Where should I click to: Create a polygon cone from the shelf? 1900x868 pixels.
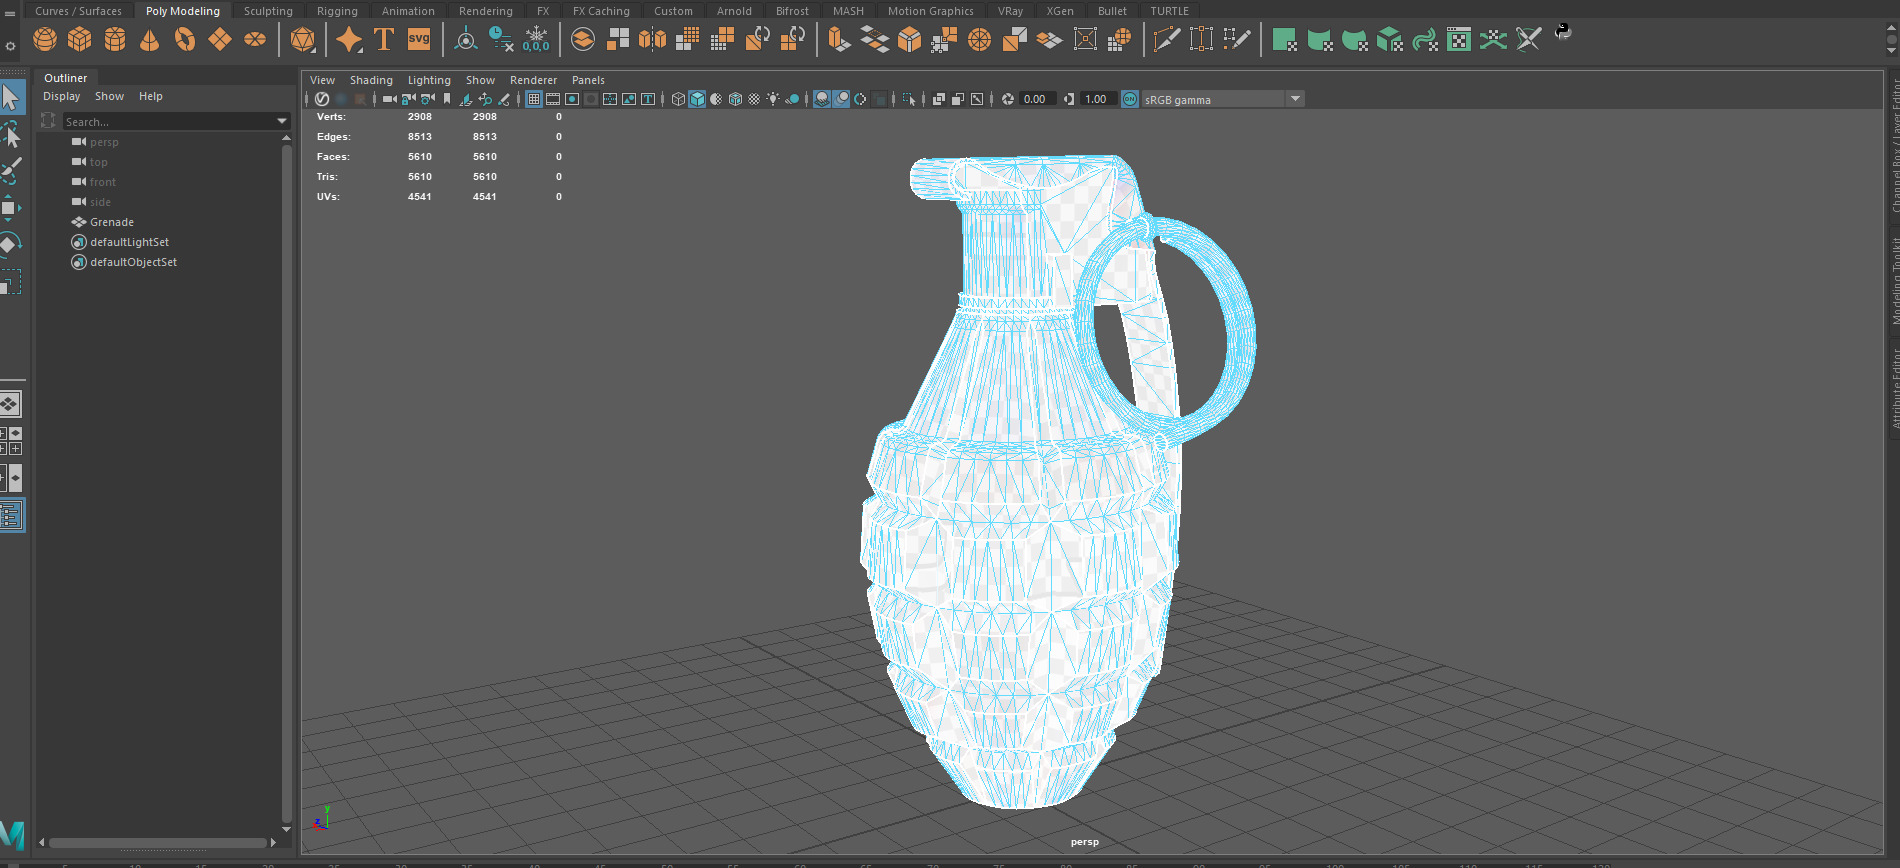coord(150,39)
